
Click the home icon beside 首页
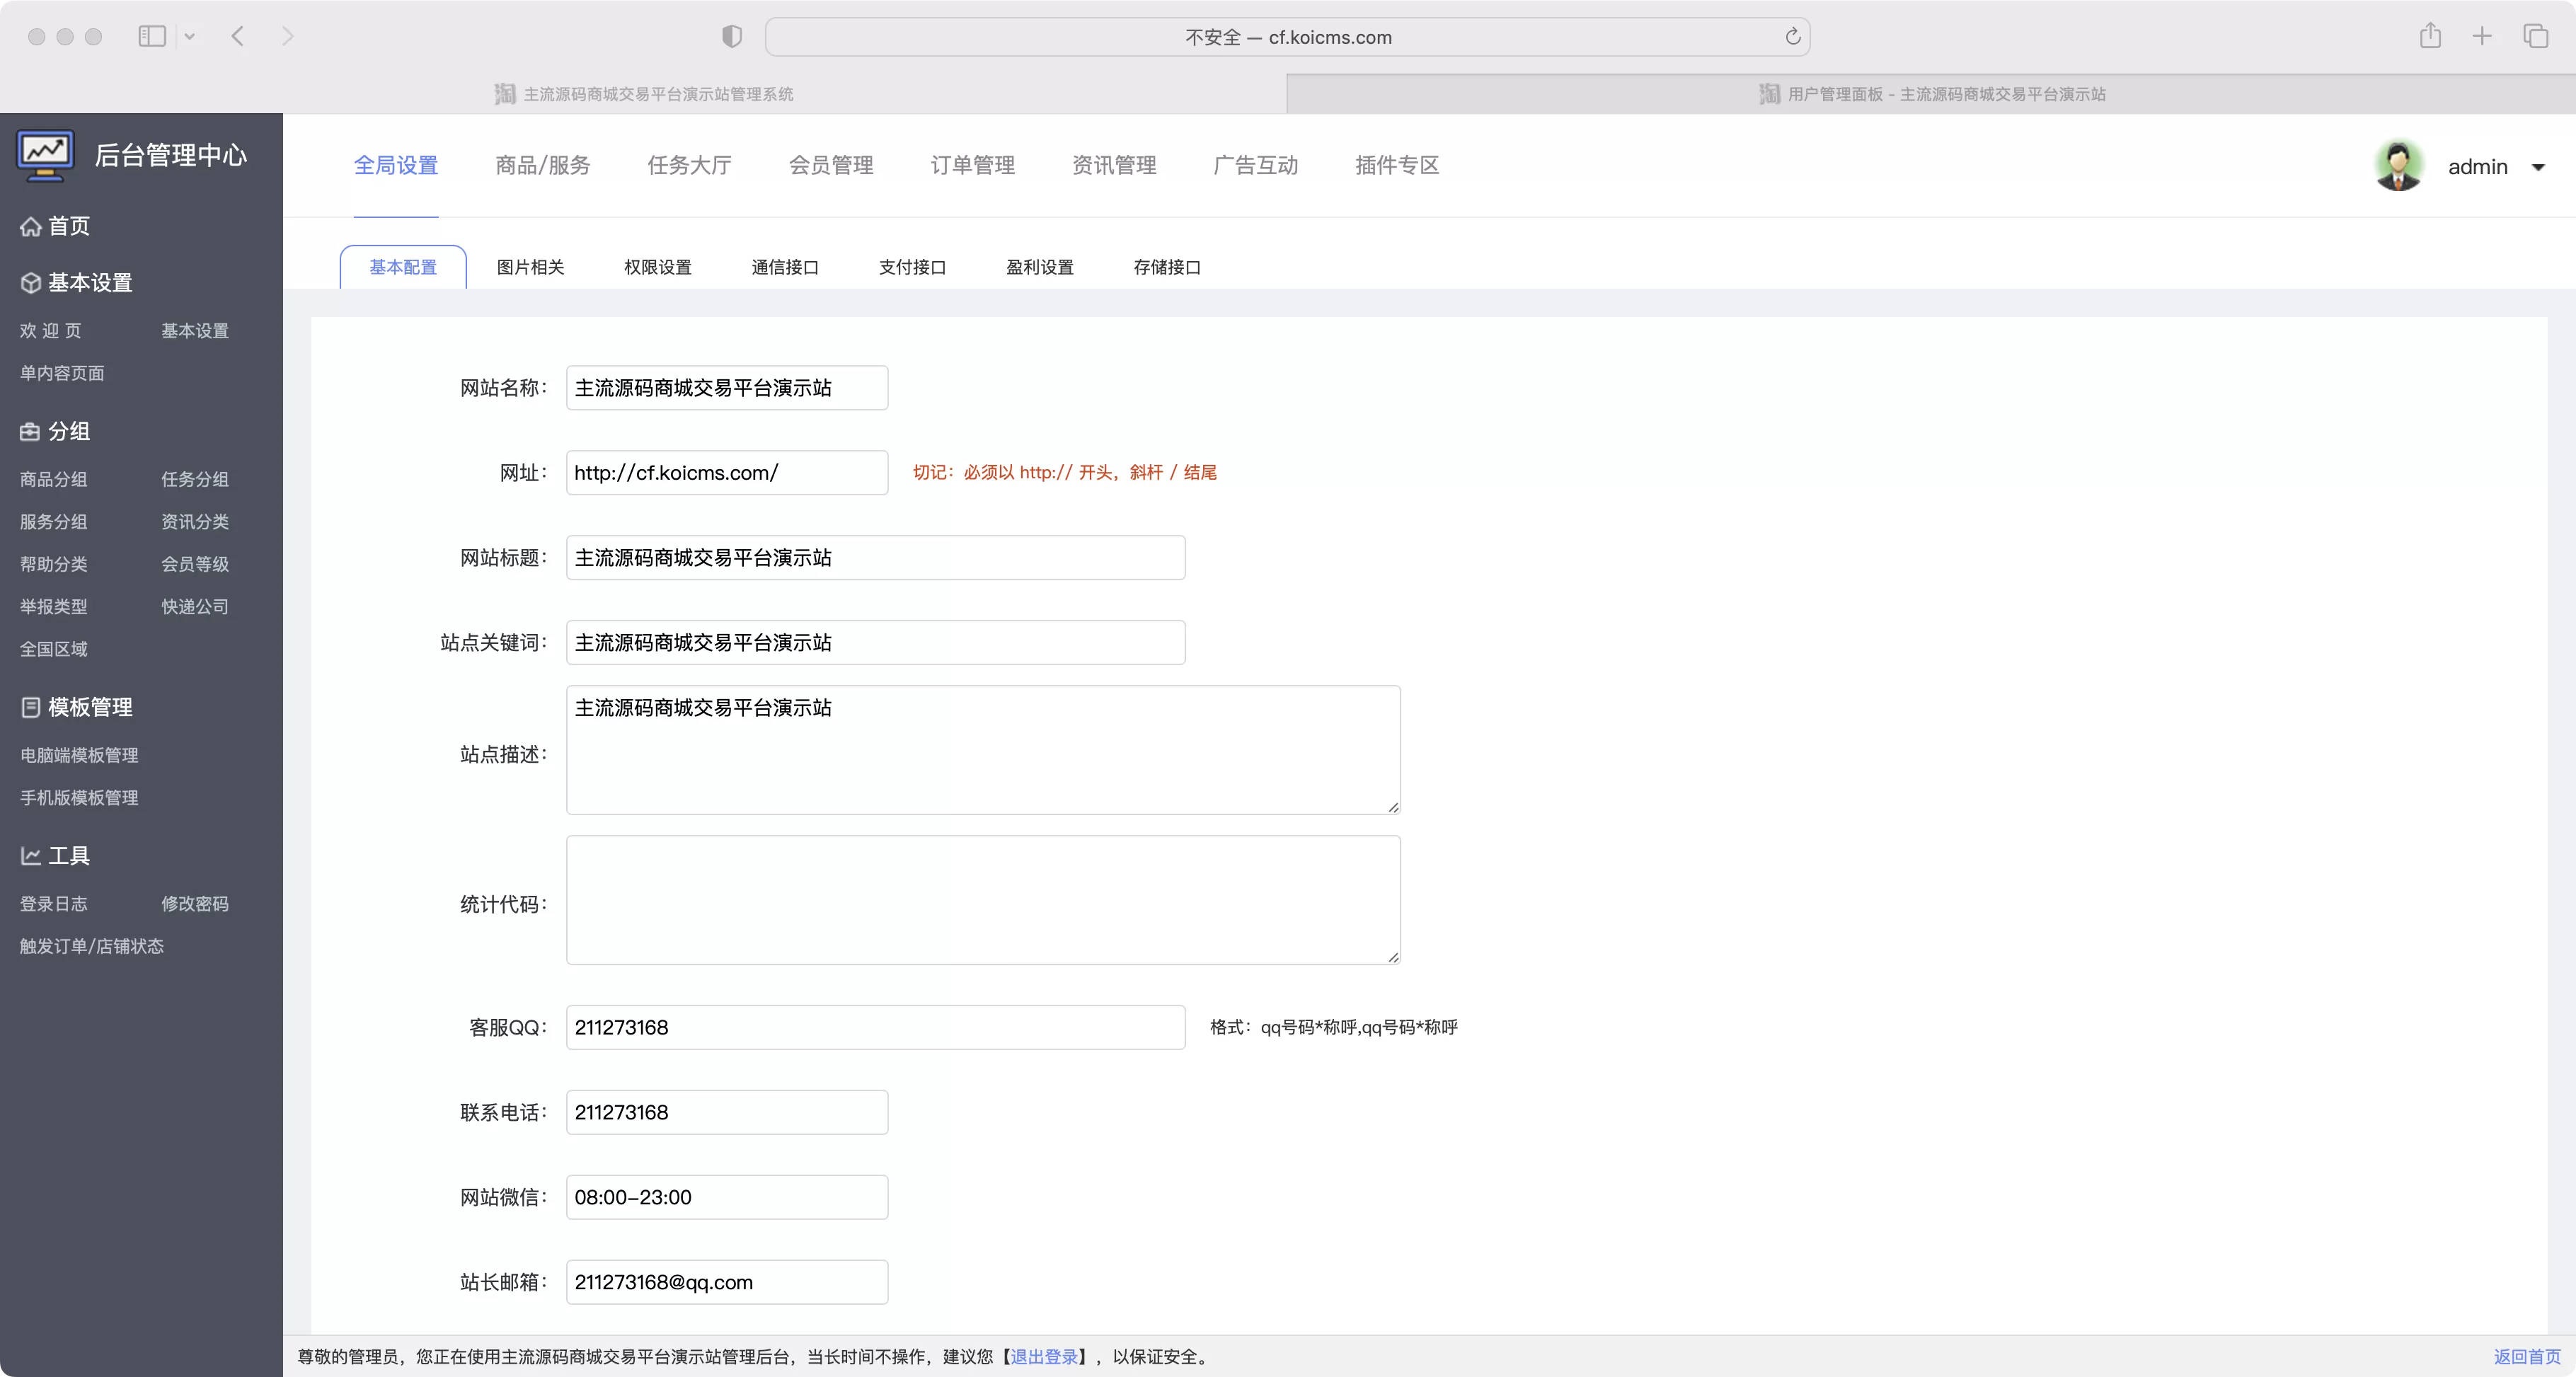[x=31, y=227]
